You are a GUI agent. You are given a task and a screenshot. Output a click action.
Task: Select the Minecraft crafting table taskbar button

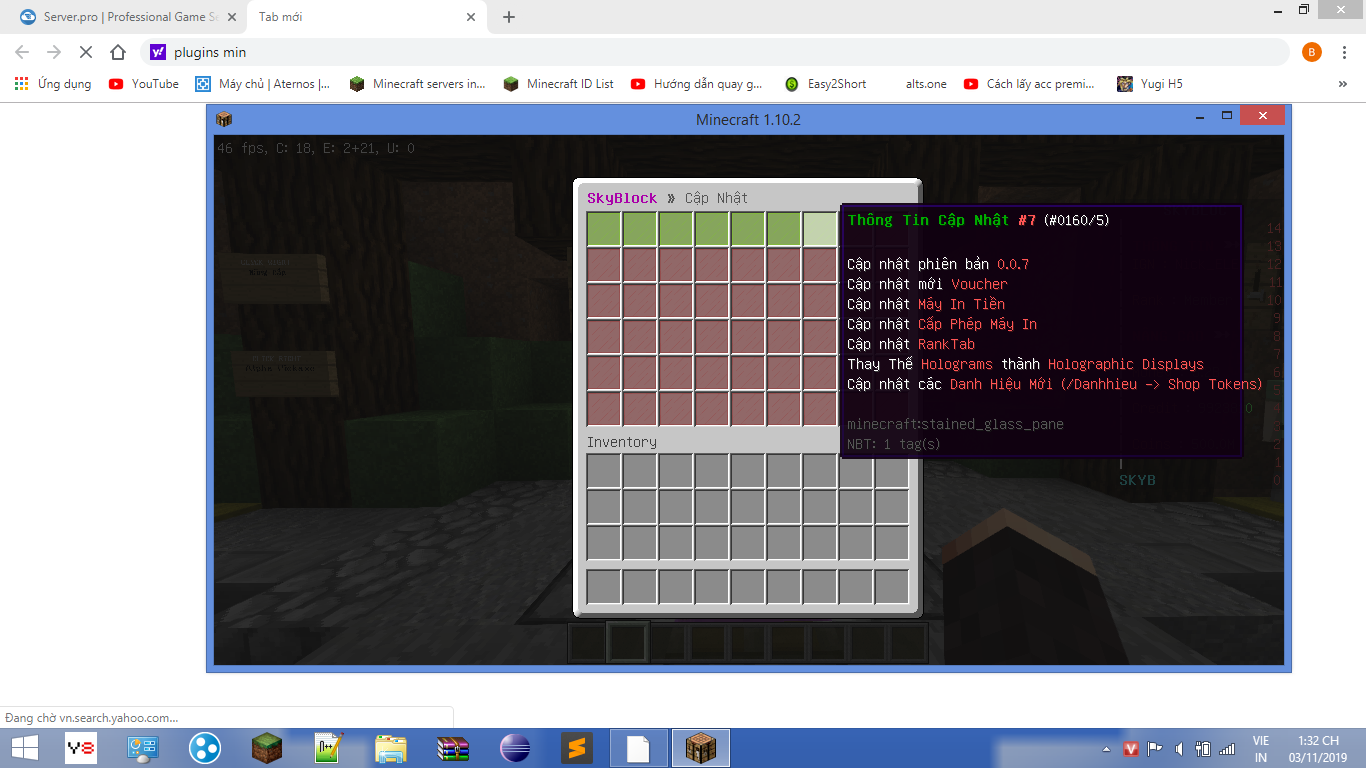pos(700,748)
